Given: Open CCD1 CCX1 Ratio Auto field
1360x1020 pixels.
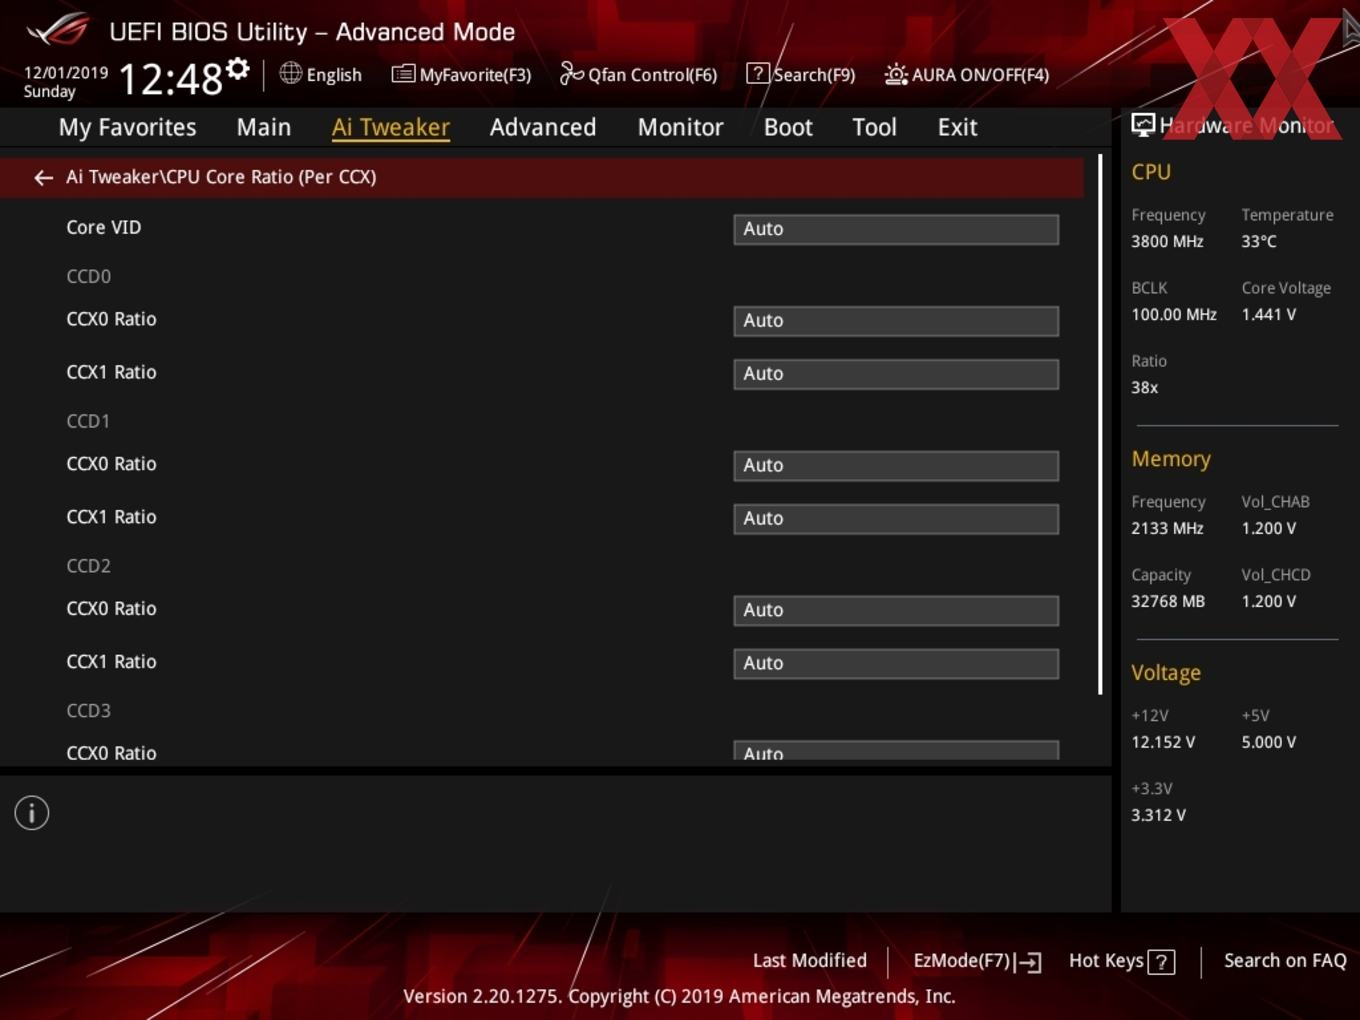Looking at the screenshot, I should [896, 519].
